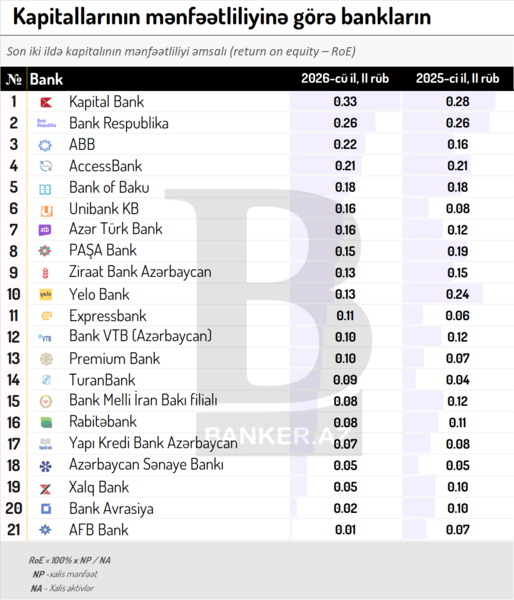Select the 'Expressbank' name text

108,316
